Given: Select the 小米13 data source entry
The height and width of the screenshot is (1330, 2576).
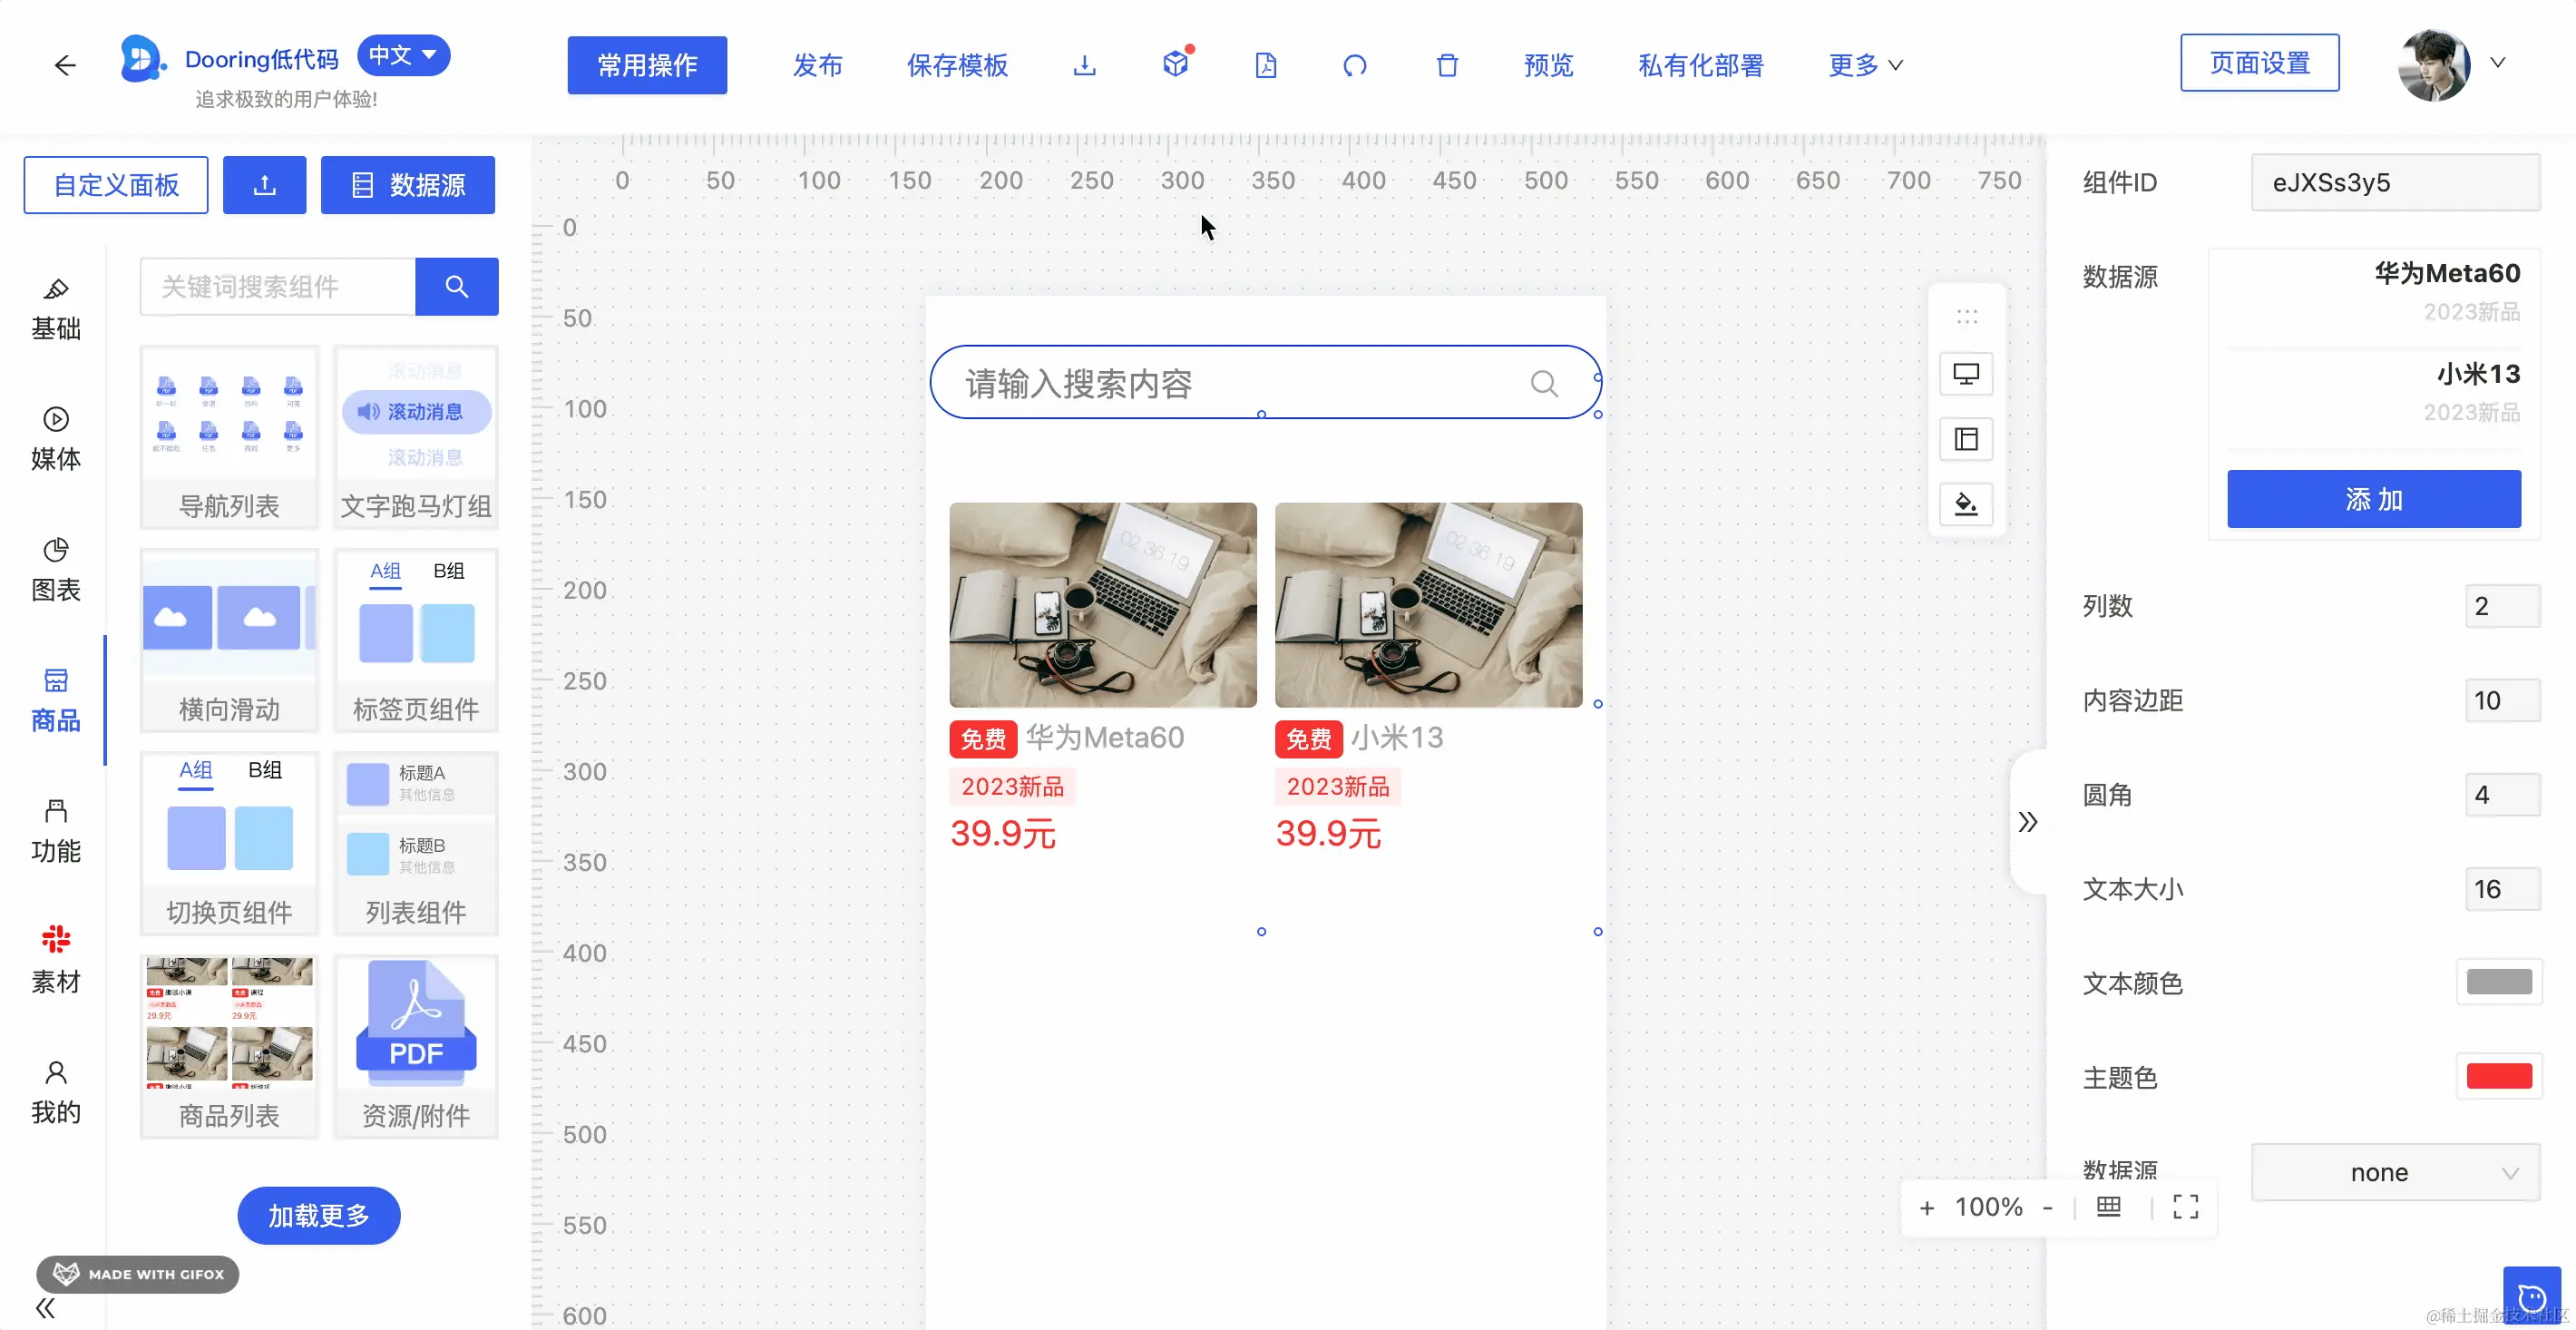Looking at the screenshot, I should tap(2375, 392).
